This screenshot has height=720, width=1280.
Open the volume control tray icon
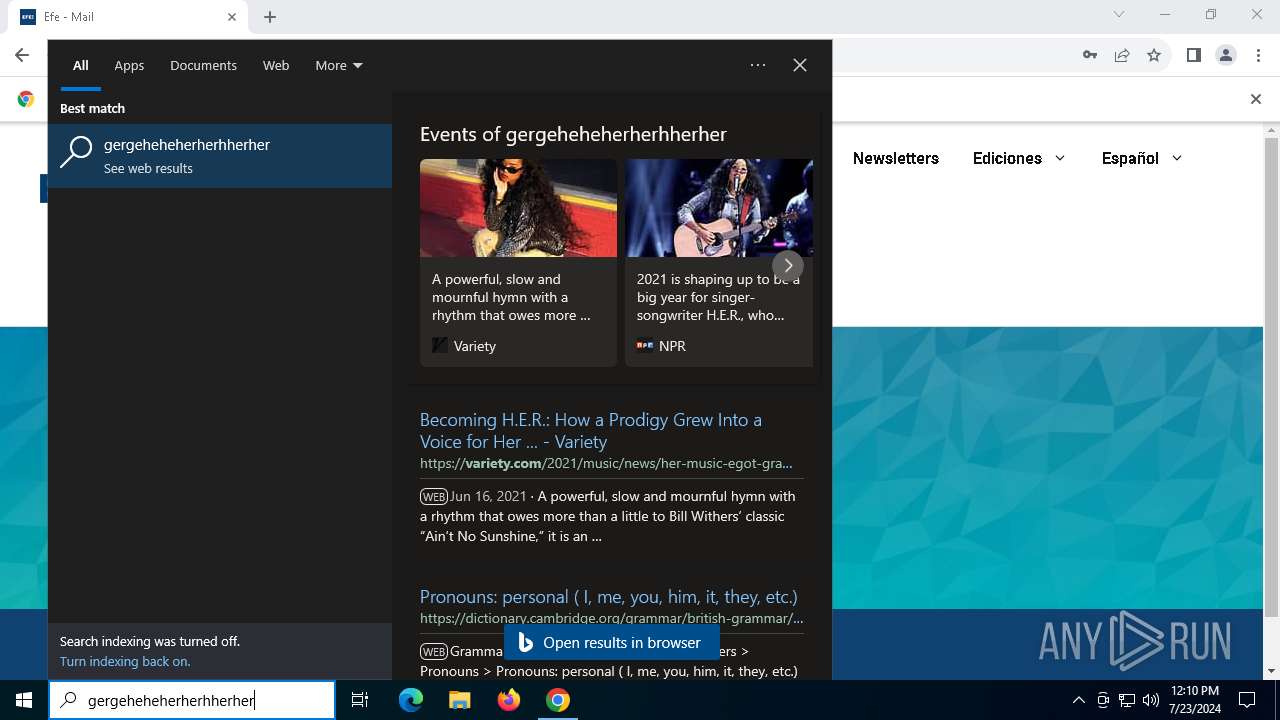1151,700
